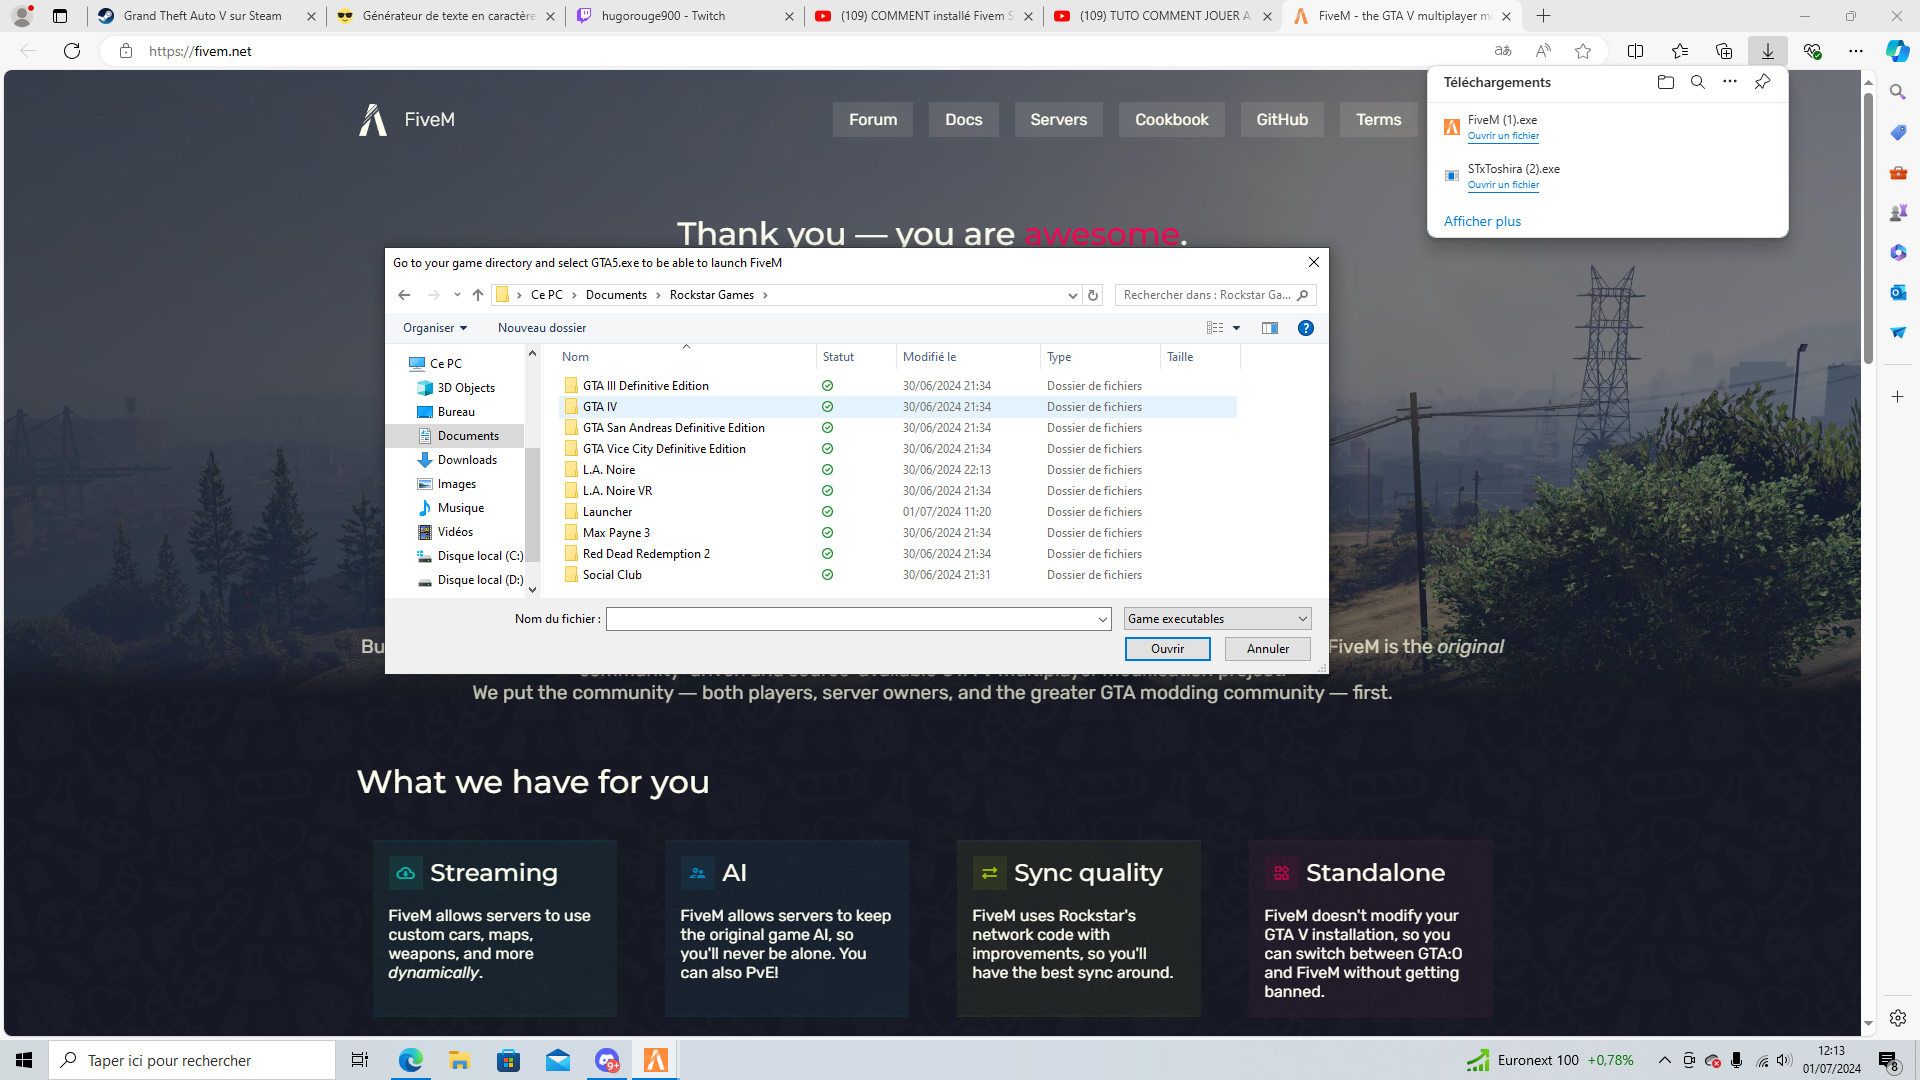Viewport: 1920px width, 1080px height.
Task: Open Edge collections icon
Action: (1723, 51)
